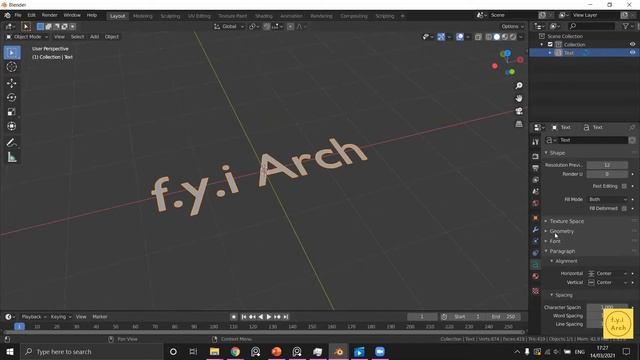Viewport: 640px width, 360px height.
Task: Expand the Geometry panel
Action: [x=562, y=231]
